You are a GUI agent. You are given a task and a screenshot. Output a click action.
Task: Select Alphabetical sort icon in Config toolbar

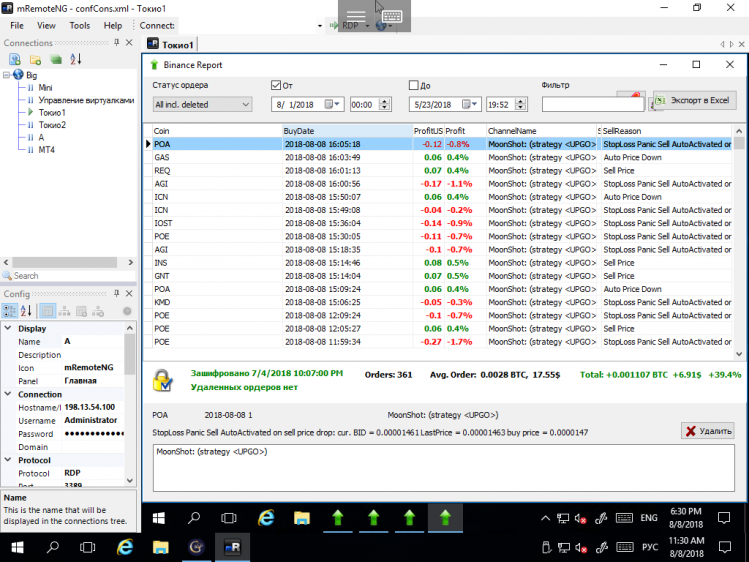(26, 311)
